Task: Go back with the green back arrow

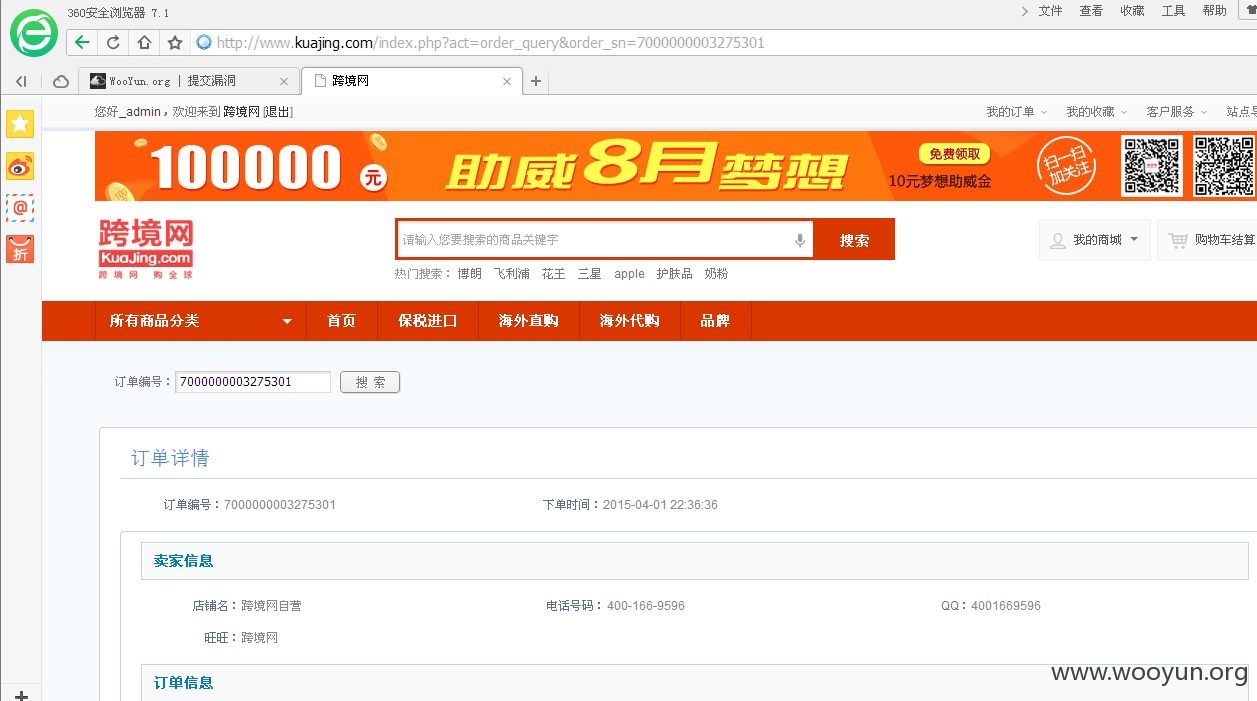Action: point(82,42)
